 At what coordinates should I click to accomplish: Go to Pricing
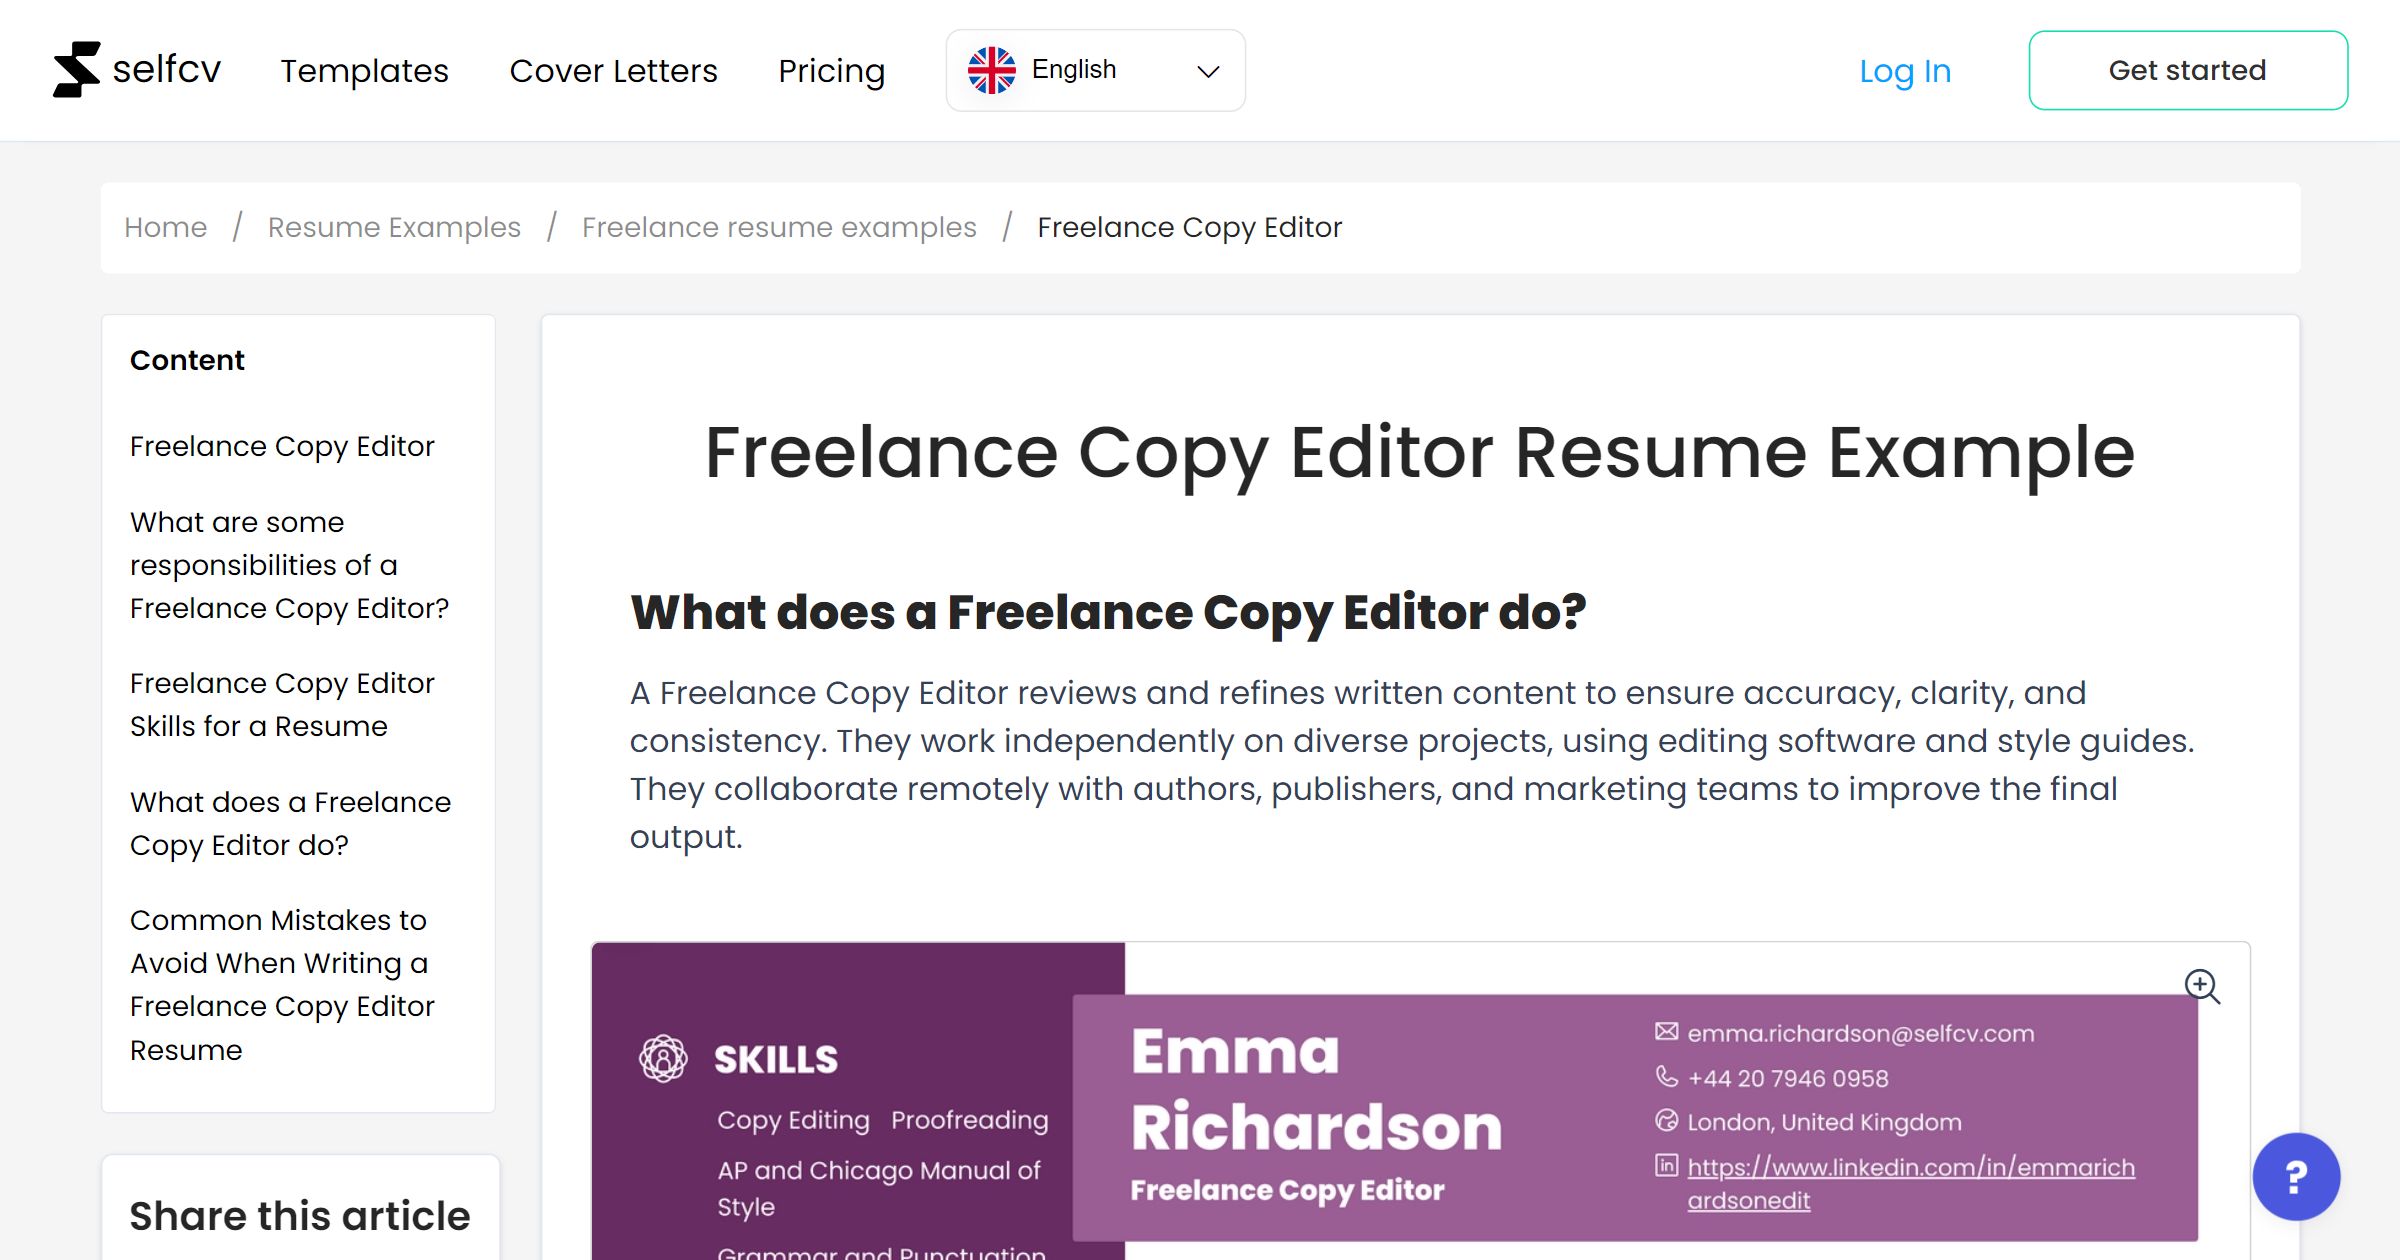pyautogui.click(x=831, y=71)
